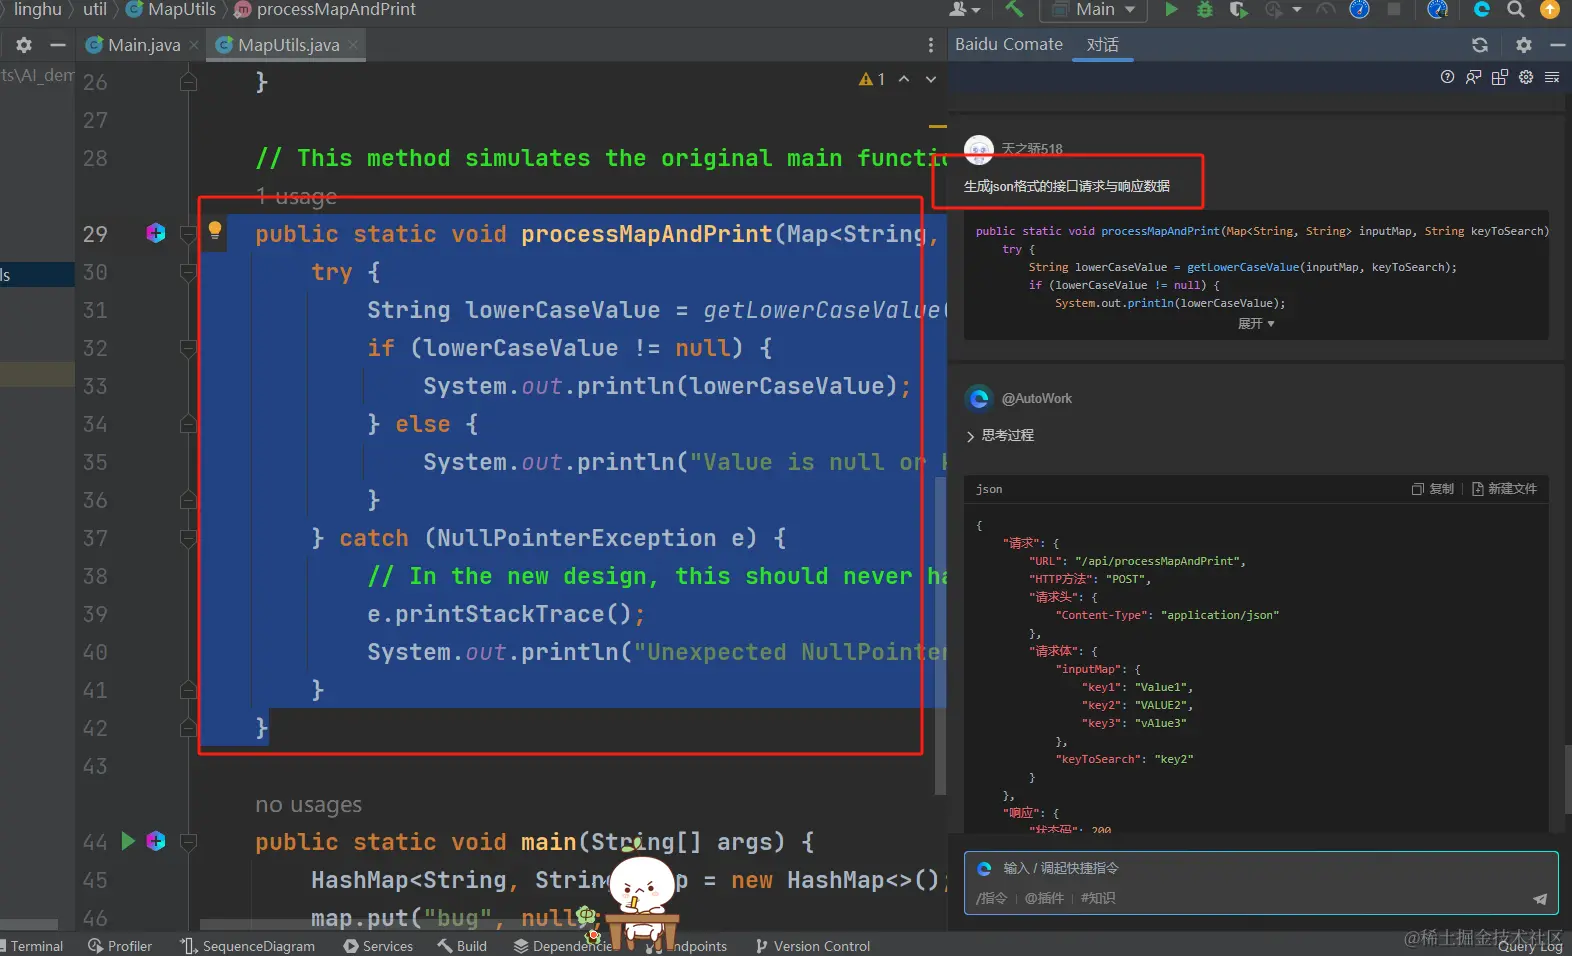This screenshot has width=1572, height=956.
Task: Open project panel settings gear
Action: (x=24, y=45)
